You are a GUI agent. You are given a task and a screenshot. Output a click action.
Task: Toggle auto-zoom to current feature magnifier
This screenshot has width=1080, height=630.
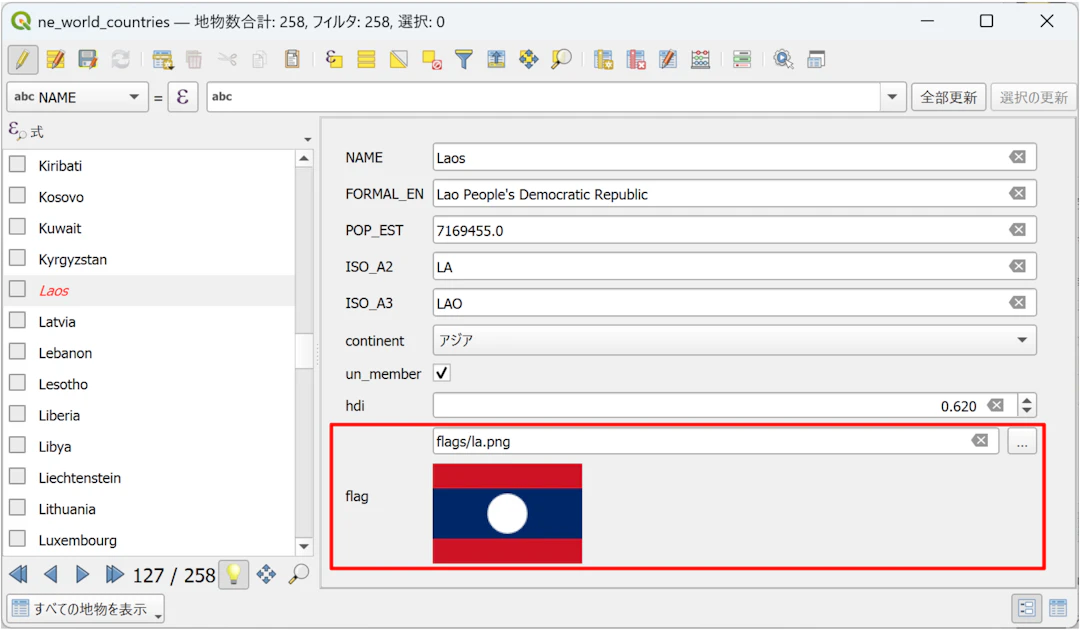298,574
